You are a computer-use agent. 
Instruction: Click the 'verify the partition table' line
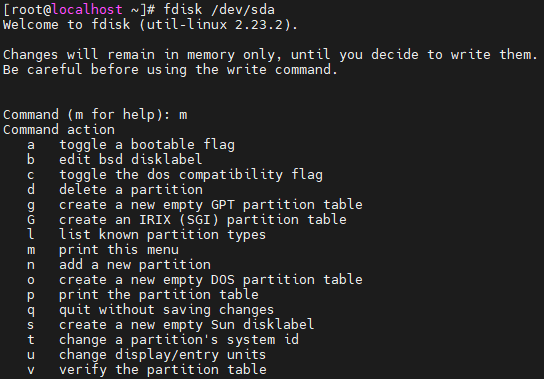point(147,370)
